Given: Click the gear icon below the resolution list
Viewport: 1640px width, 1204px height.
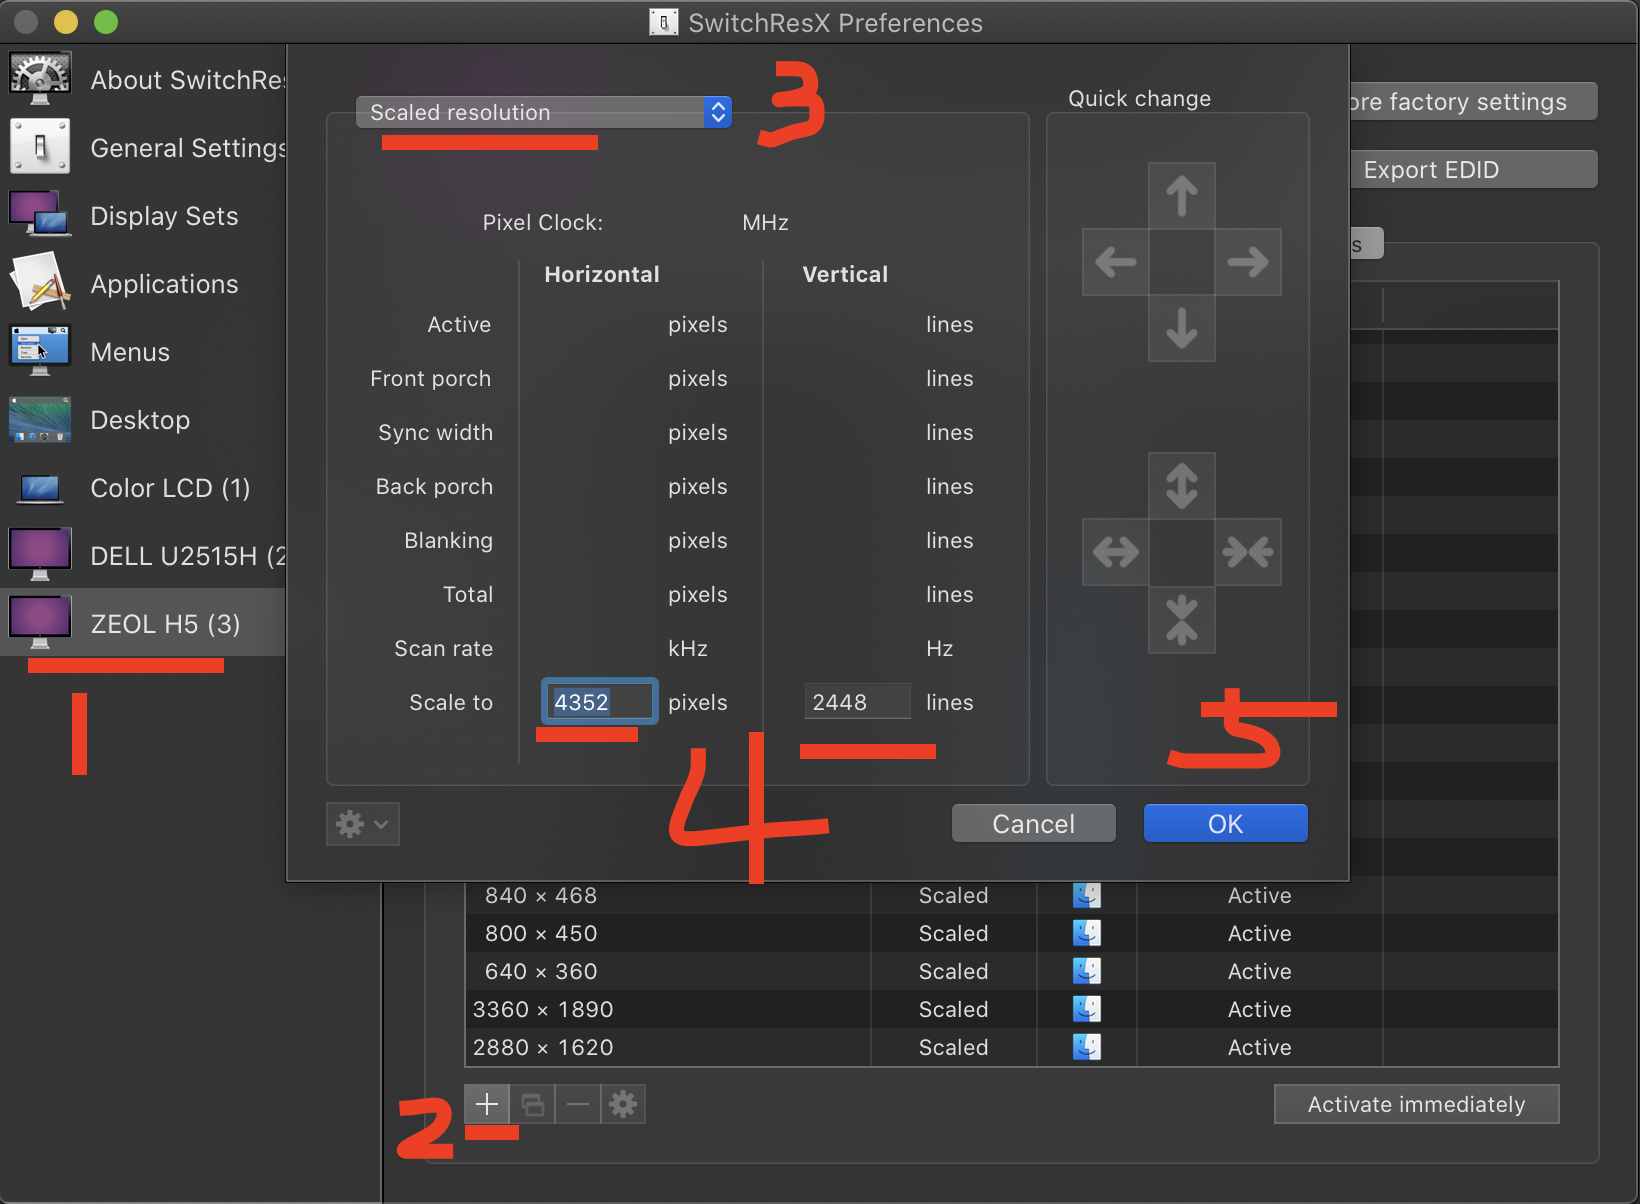Looking at the screenshot, I should 623,1104.
